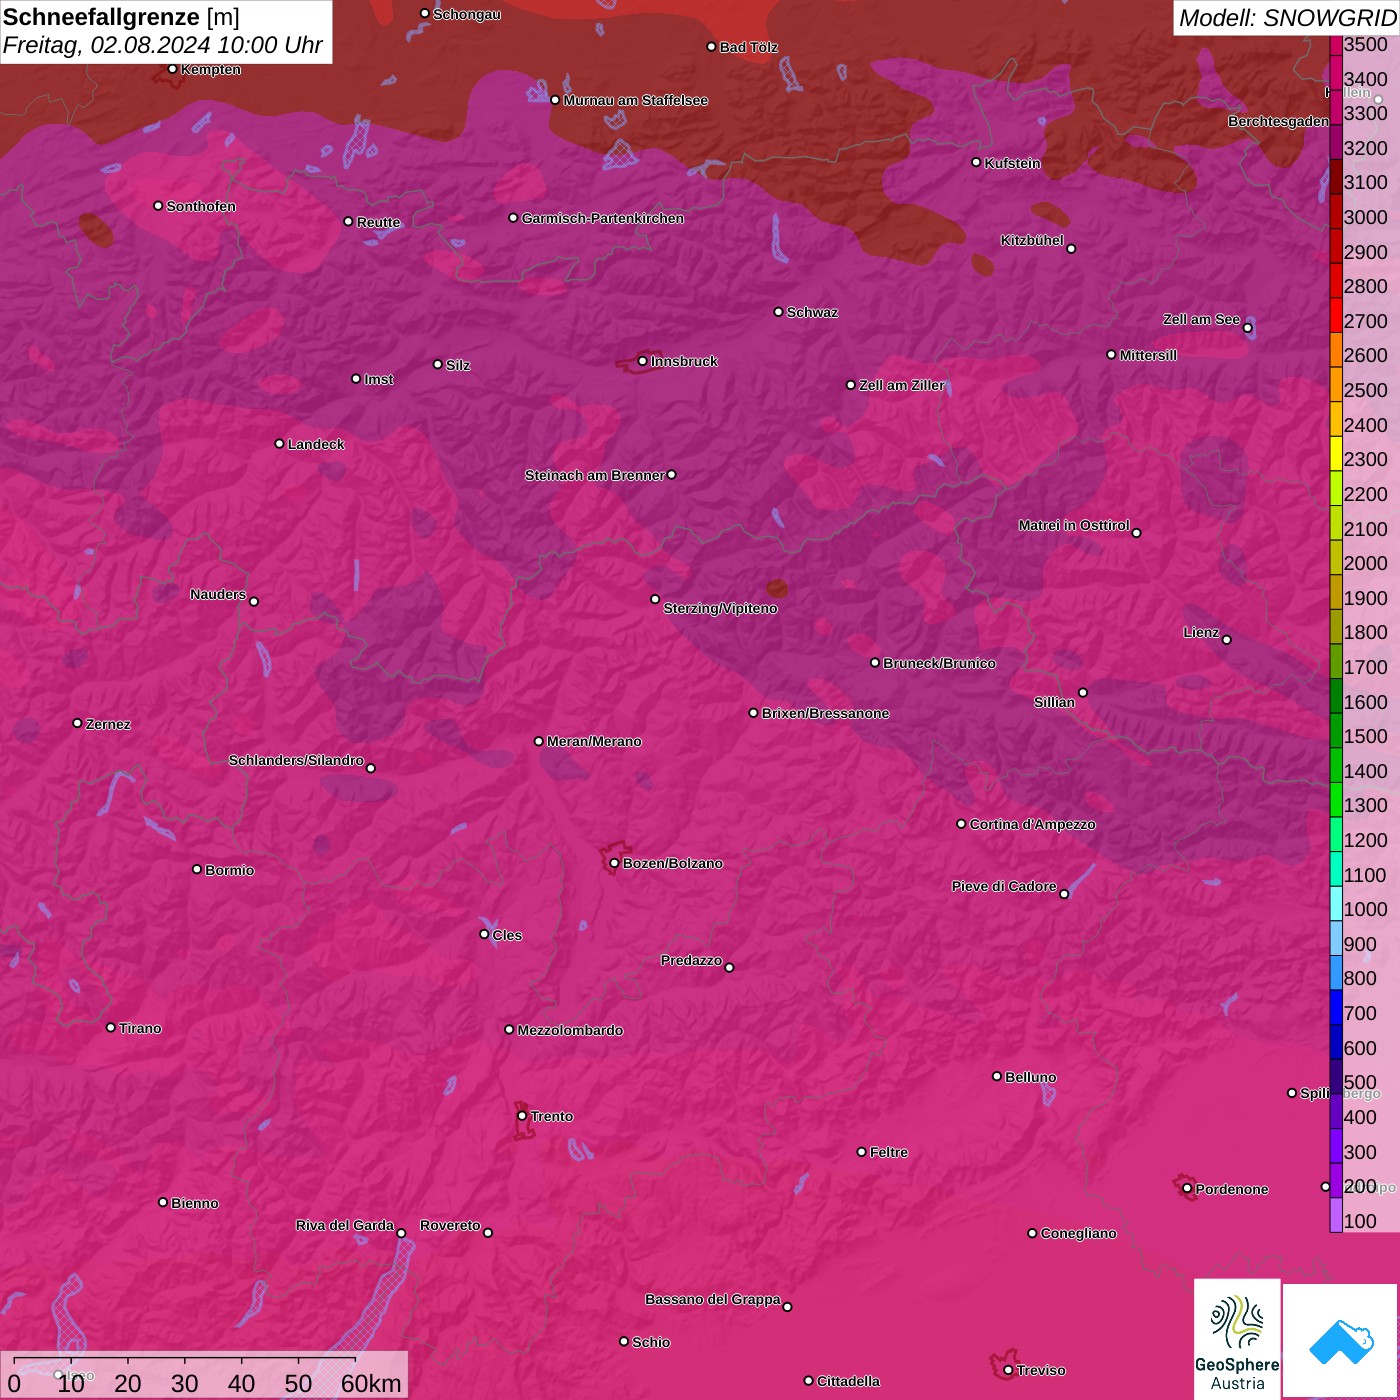Click the Meran/Merano location dot
Screen dimensions: 1400x1400
click(x=538, y=741)
